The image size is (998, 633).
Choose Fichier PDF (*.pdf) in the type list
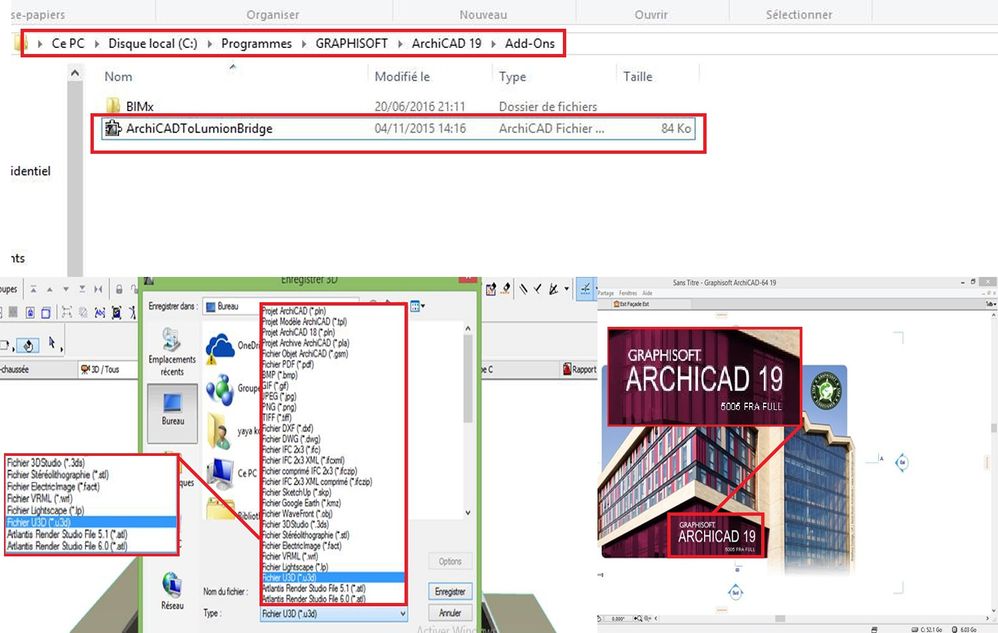click(288, 365)
